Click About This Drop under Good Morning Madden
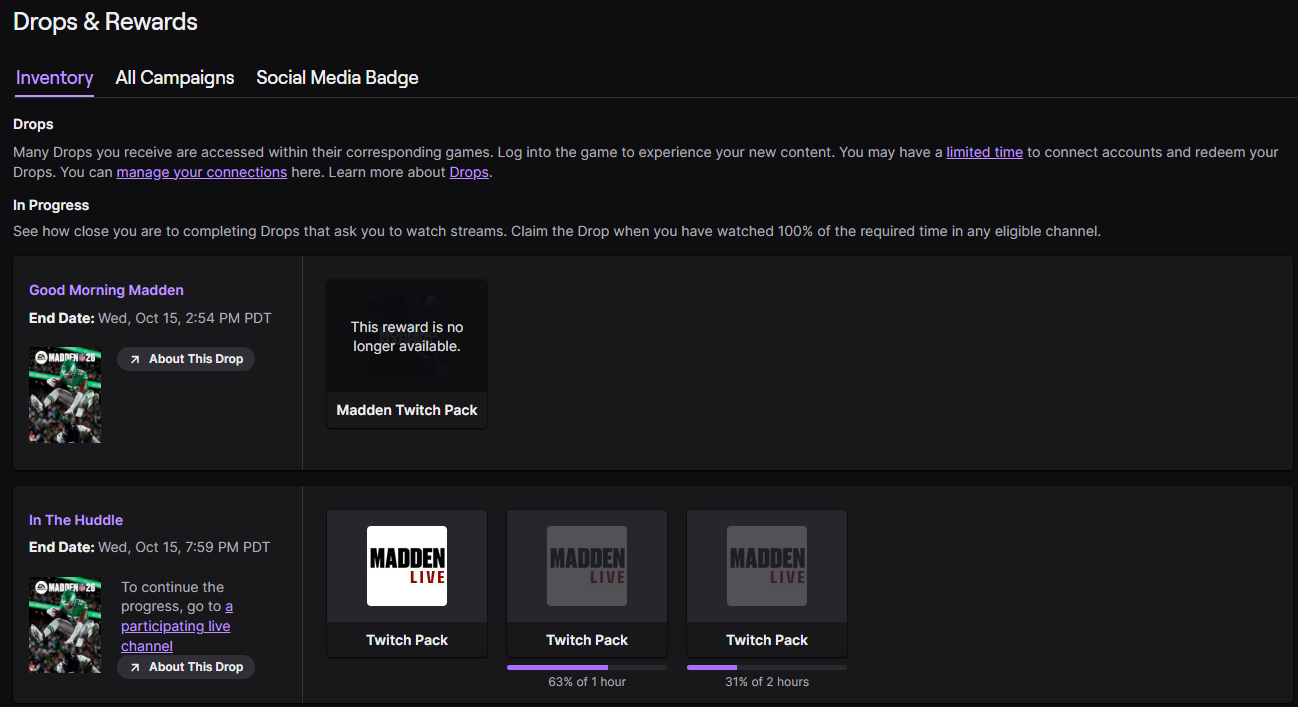Viewport: 1298px width, 707px height. (186, 359)
